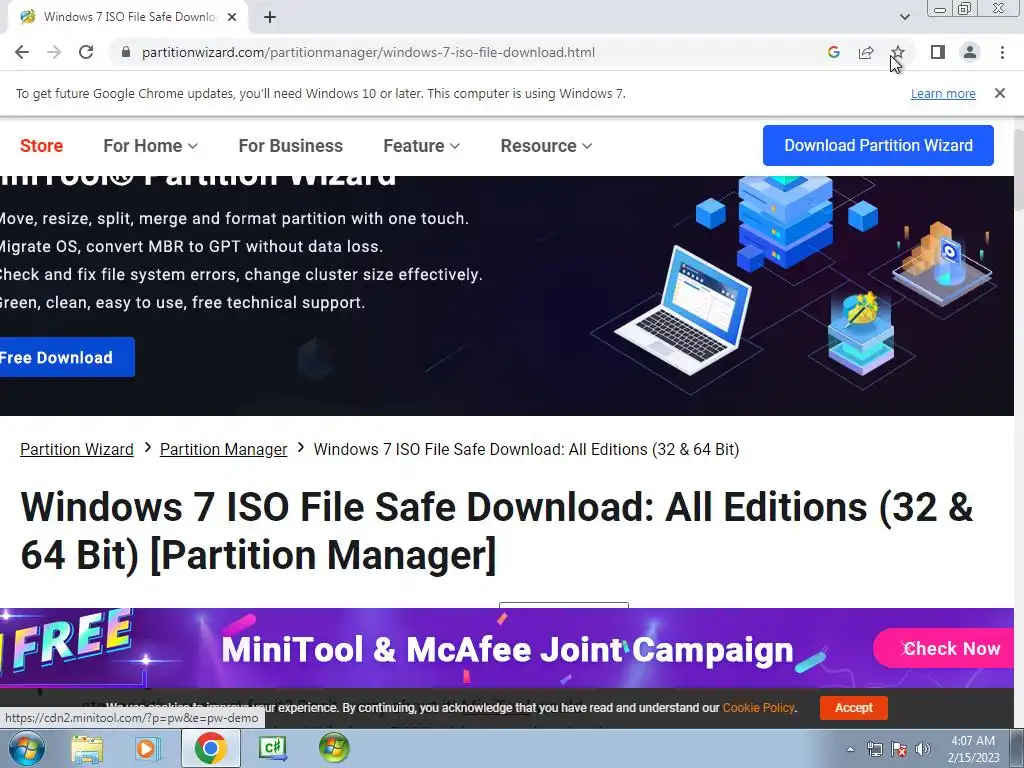Screen dimensions: 1024x768
Task: Click the forward navigation arrow
Action: coord(54,52)
